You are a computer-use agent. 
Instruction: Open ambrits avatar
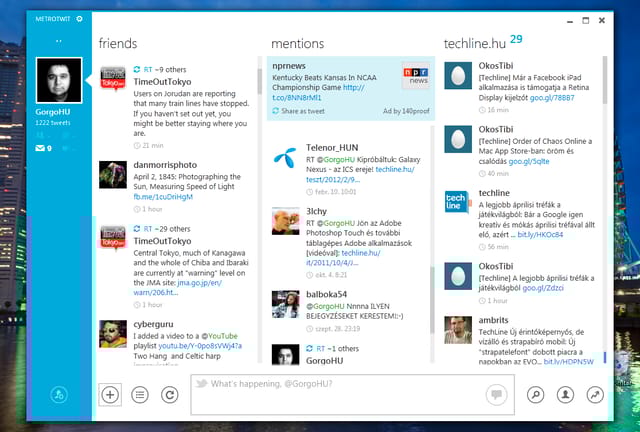(458, 330)
